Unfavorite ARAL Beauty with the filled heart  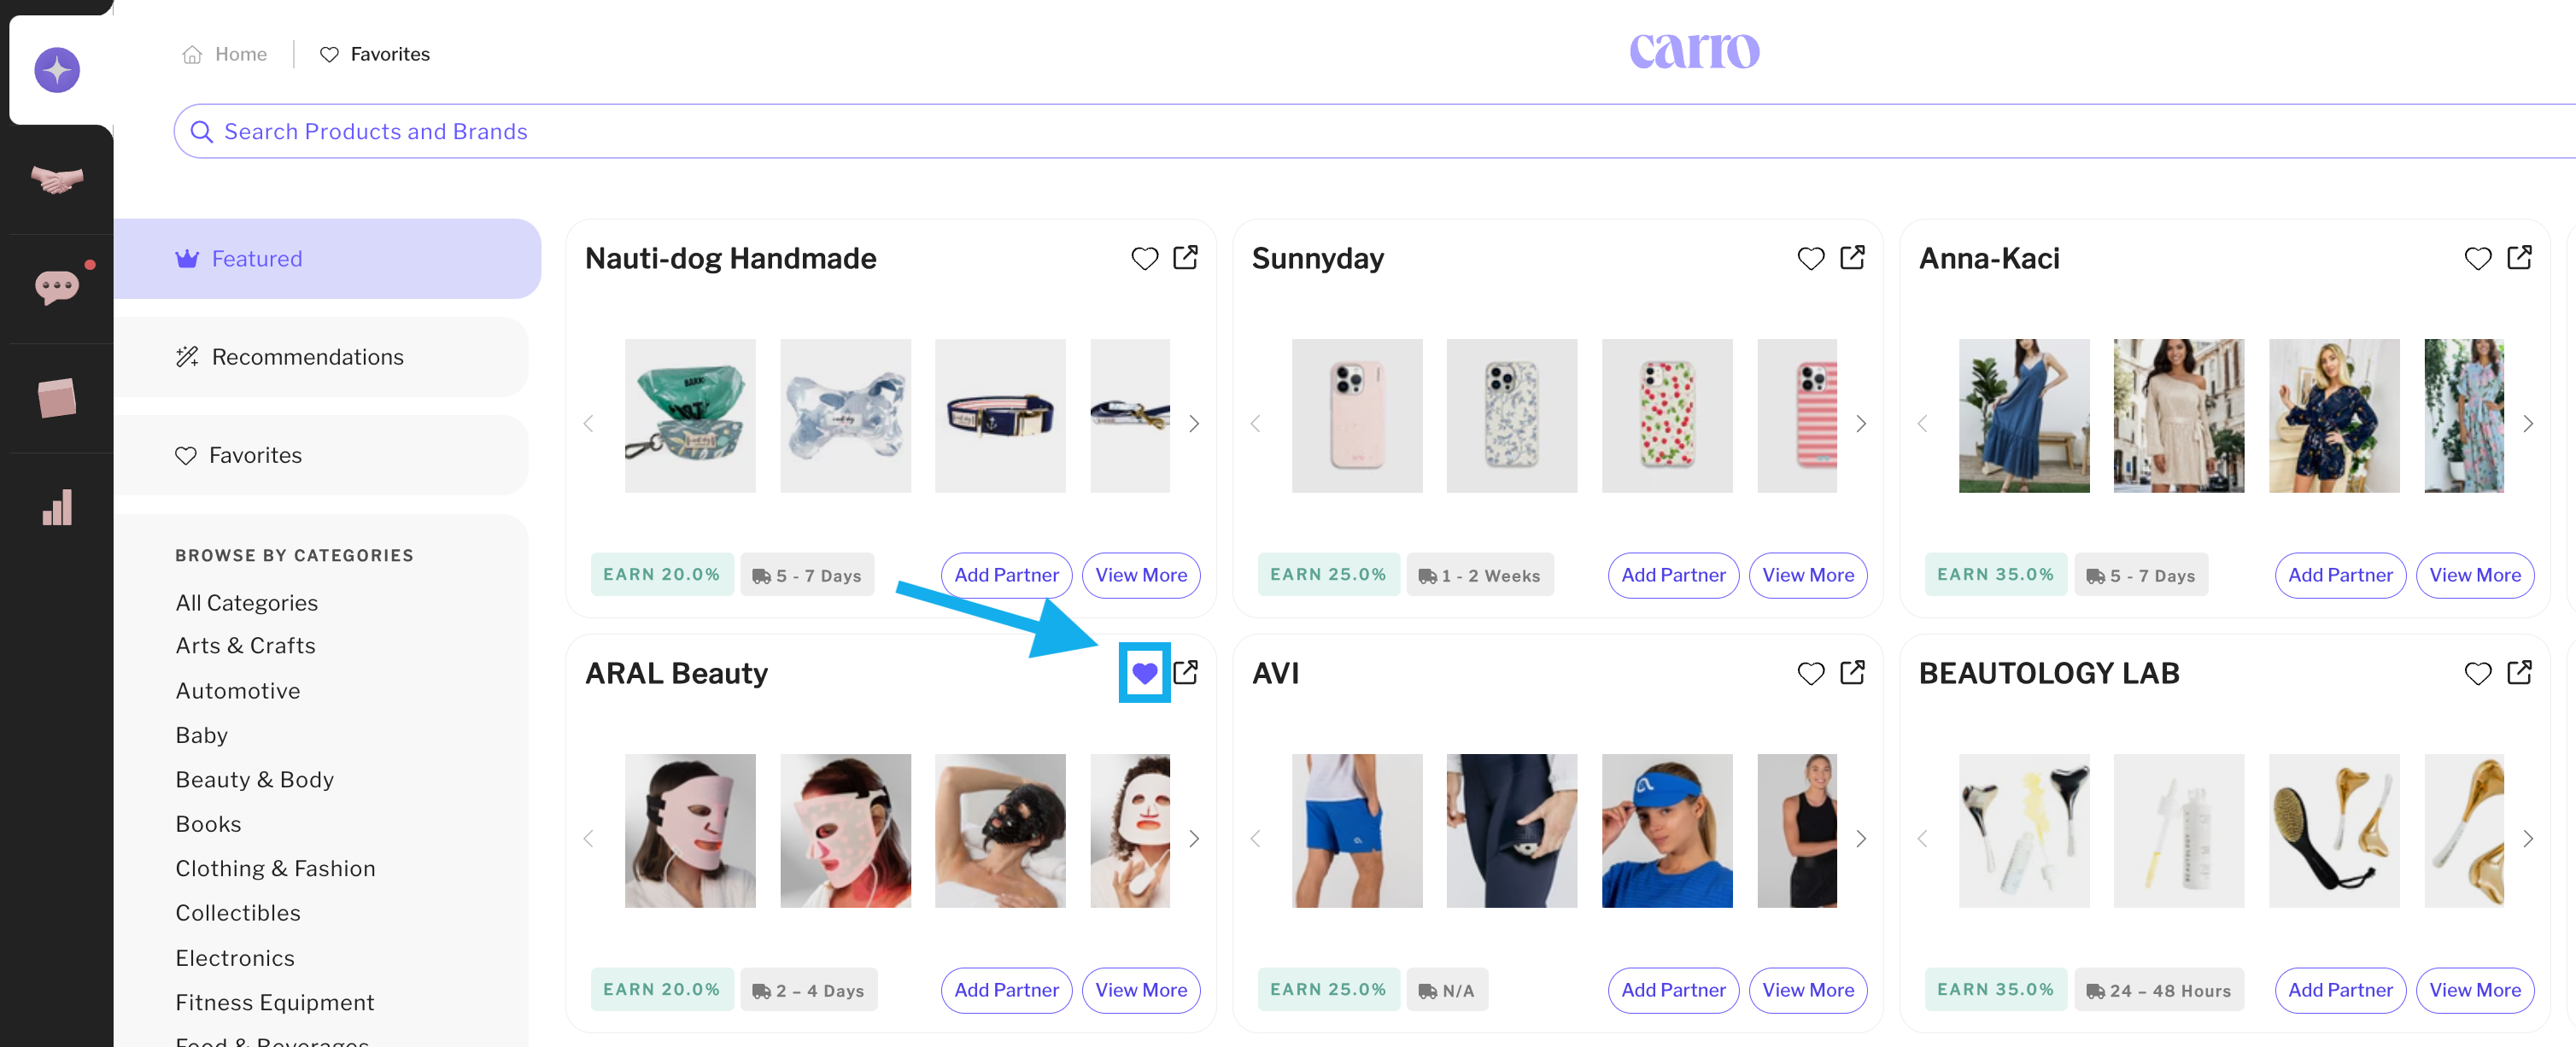(1144, 673)
